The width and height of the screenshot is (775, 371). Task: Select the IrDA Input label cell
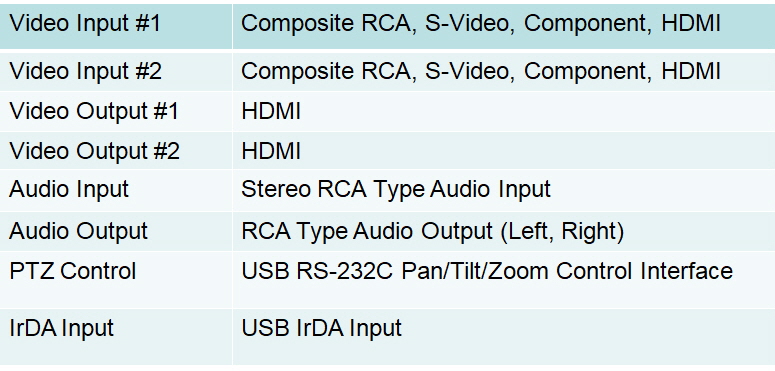(116, 337)
